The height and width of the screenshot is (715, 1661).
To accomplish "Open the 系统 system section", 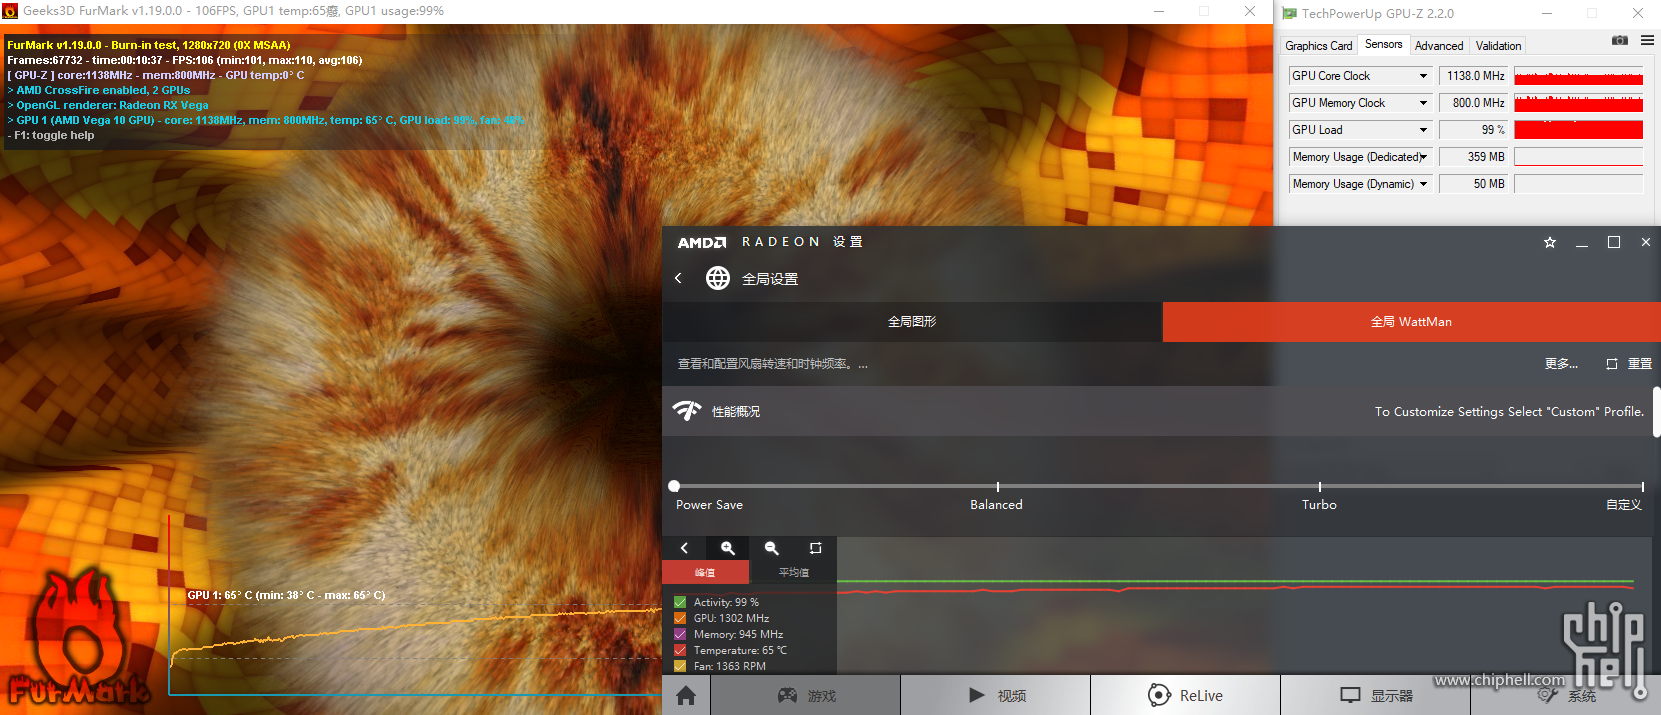I will 1566,695.
